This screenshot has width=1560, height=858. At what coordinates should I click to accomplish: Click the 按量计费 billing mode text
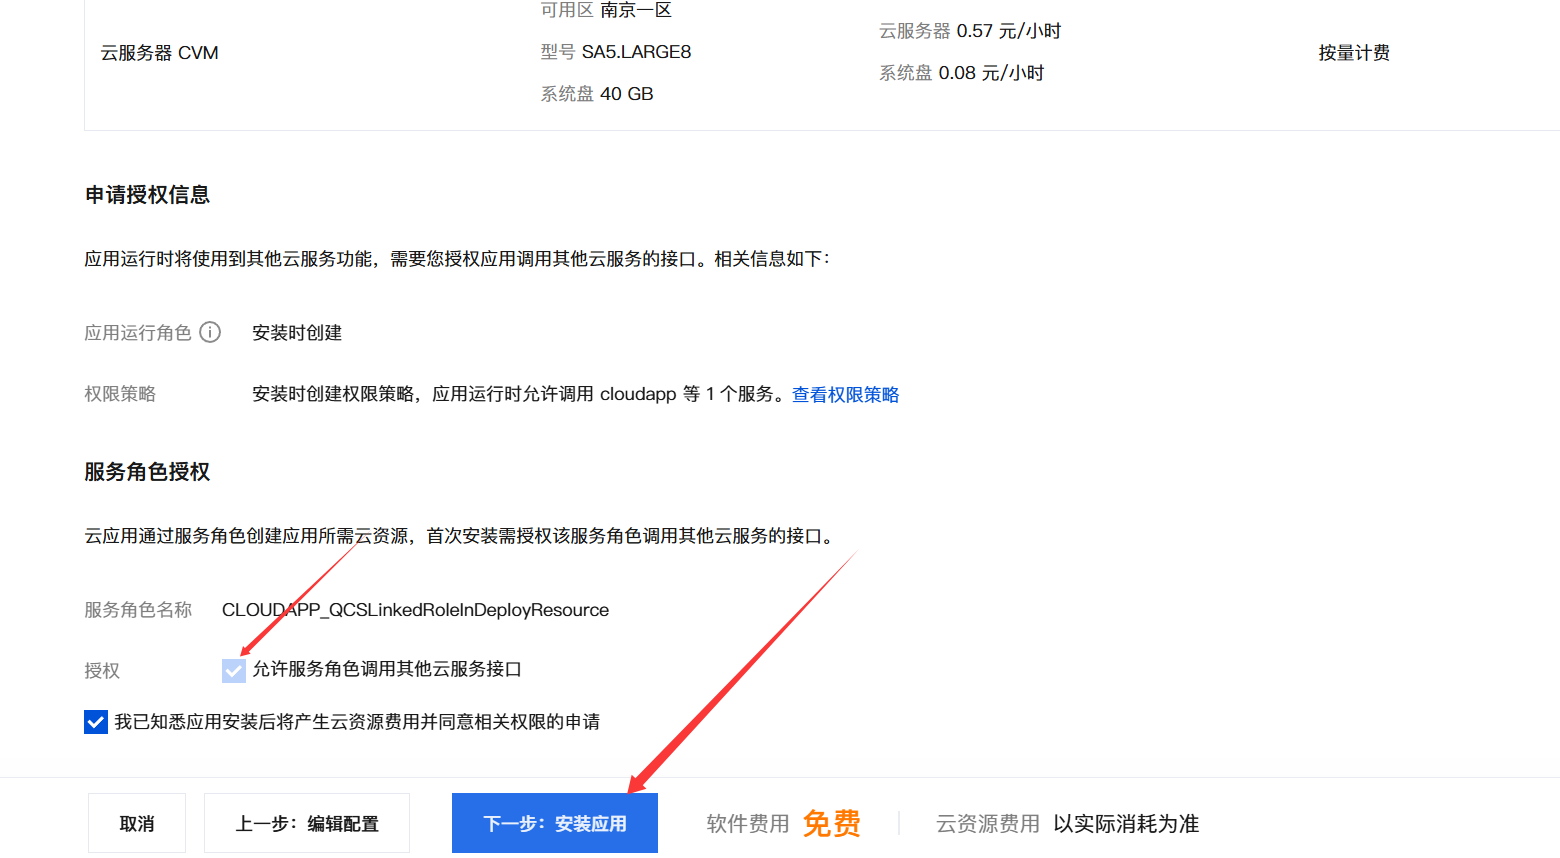click(1354, 53)
